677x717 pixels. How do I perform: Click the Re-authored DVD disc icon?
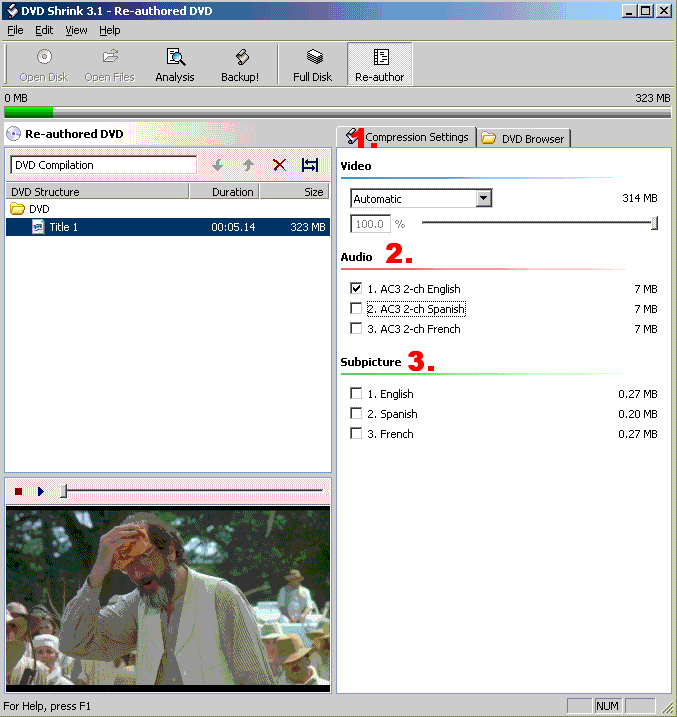pos(13,134)
